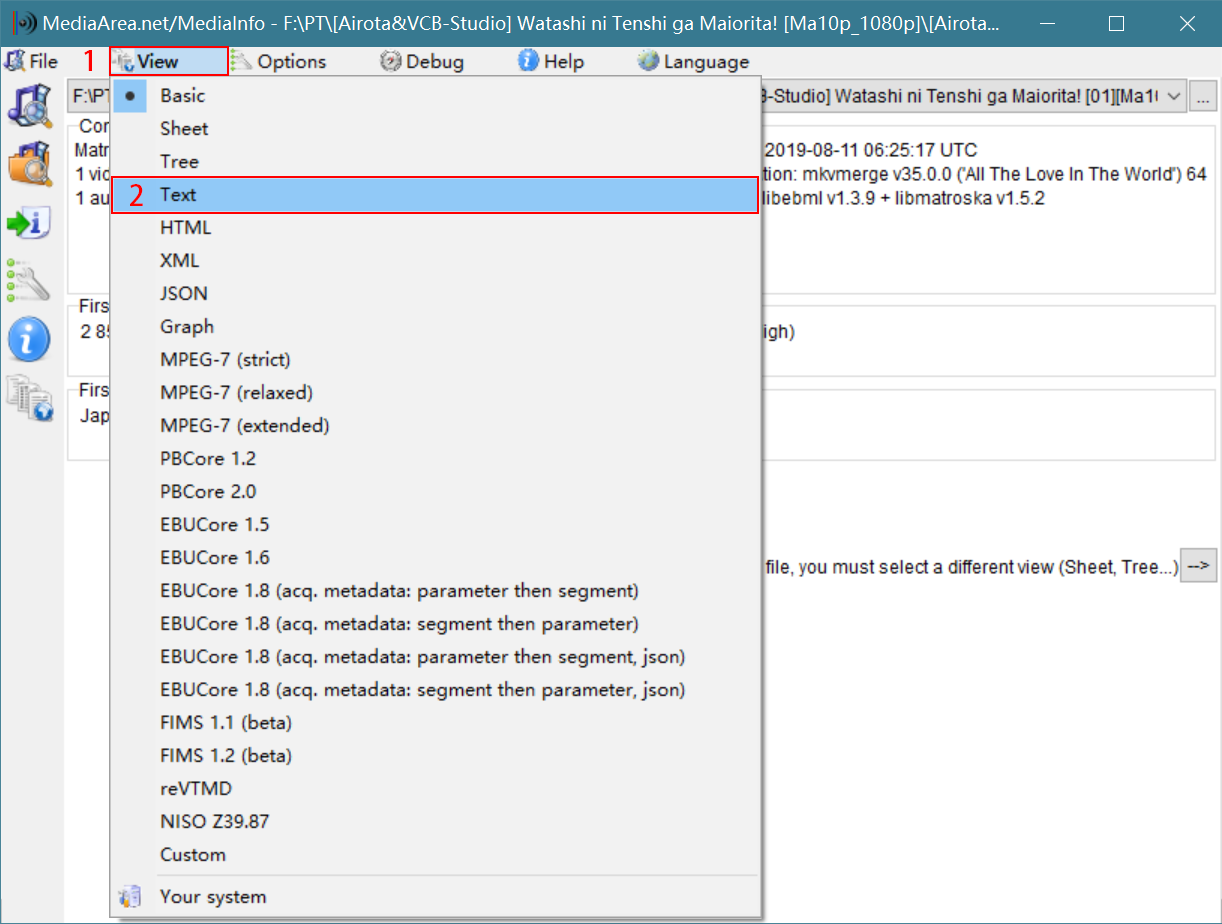The image size is (1222, 924).
Task: Click the documents and globe sidebar icon
Action: tap(29, 397)
